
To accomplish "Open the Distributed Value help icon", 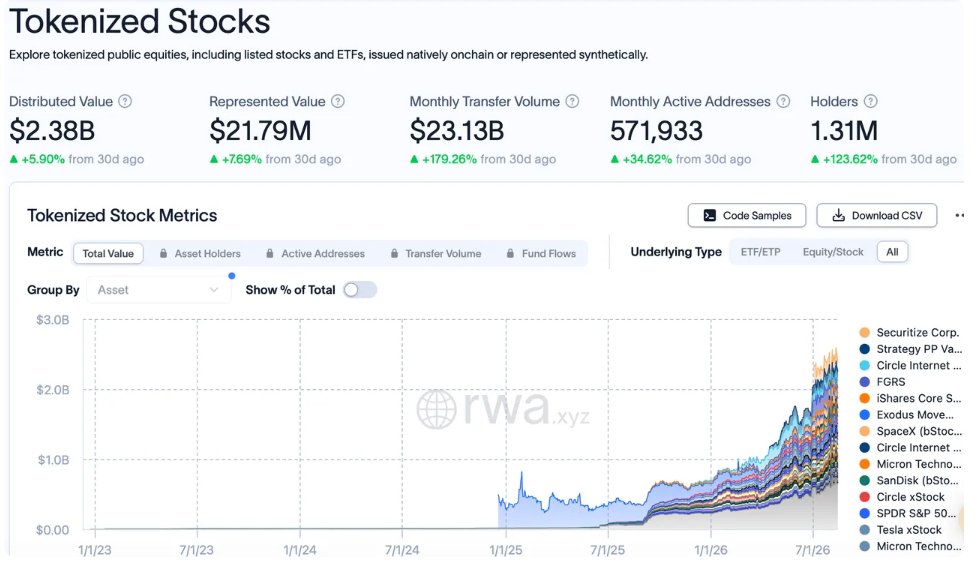I will tap(125, 101).
